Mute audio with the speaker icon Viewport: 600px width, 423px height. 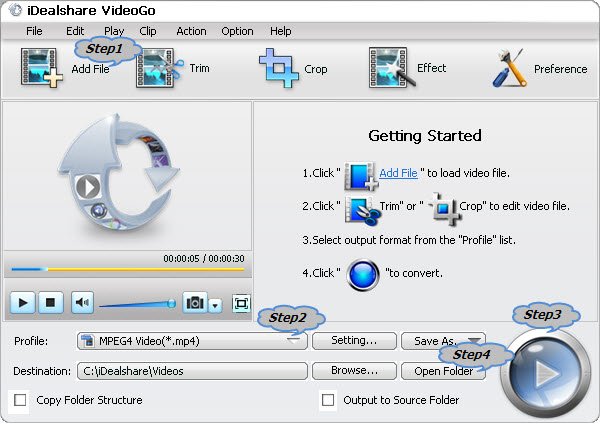click(x=82, y=302)
